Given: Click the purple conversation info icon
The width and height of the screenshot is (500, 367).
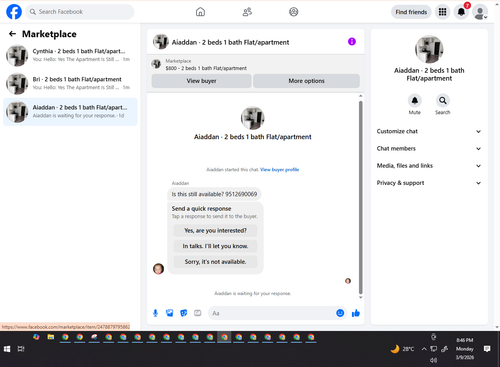Looking at the screenshot, I should [352, 42].
